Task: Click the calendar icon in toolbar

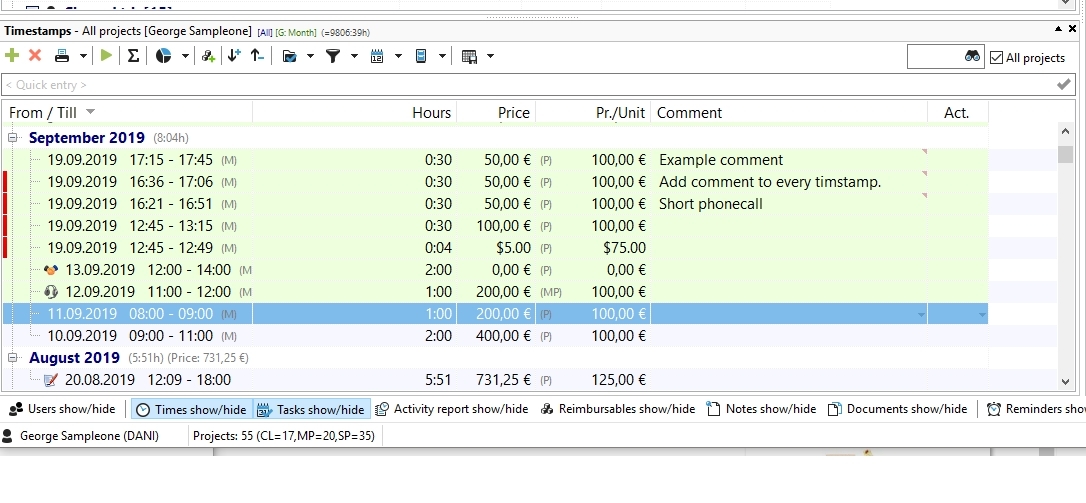Action: [x=377, y=56]
